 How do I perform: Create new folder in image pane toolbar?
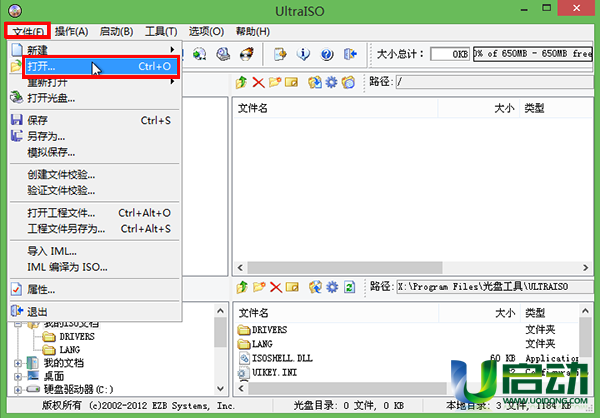coord(275,82)
